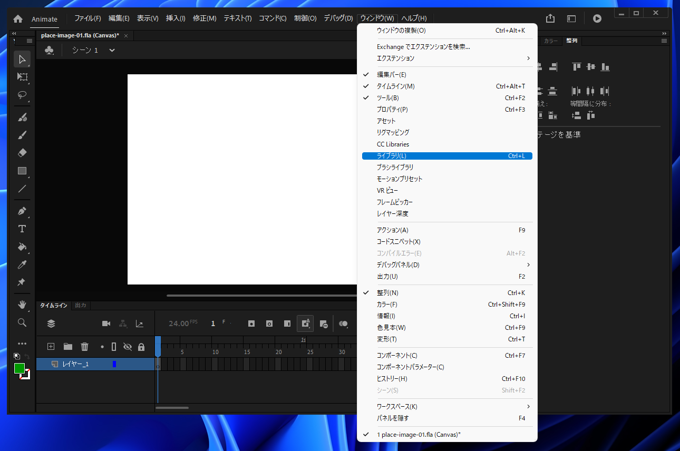Select the Pen tool
This screenshot has height=451, width=680.
tap(22, 211)
